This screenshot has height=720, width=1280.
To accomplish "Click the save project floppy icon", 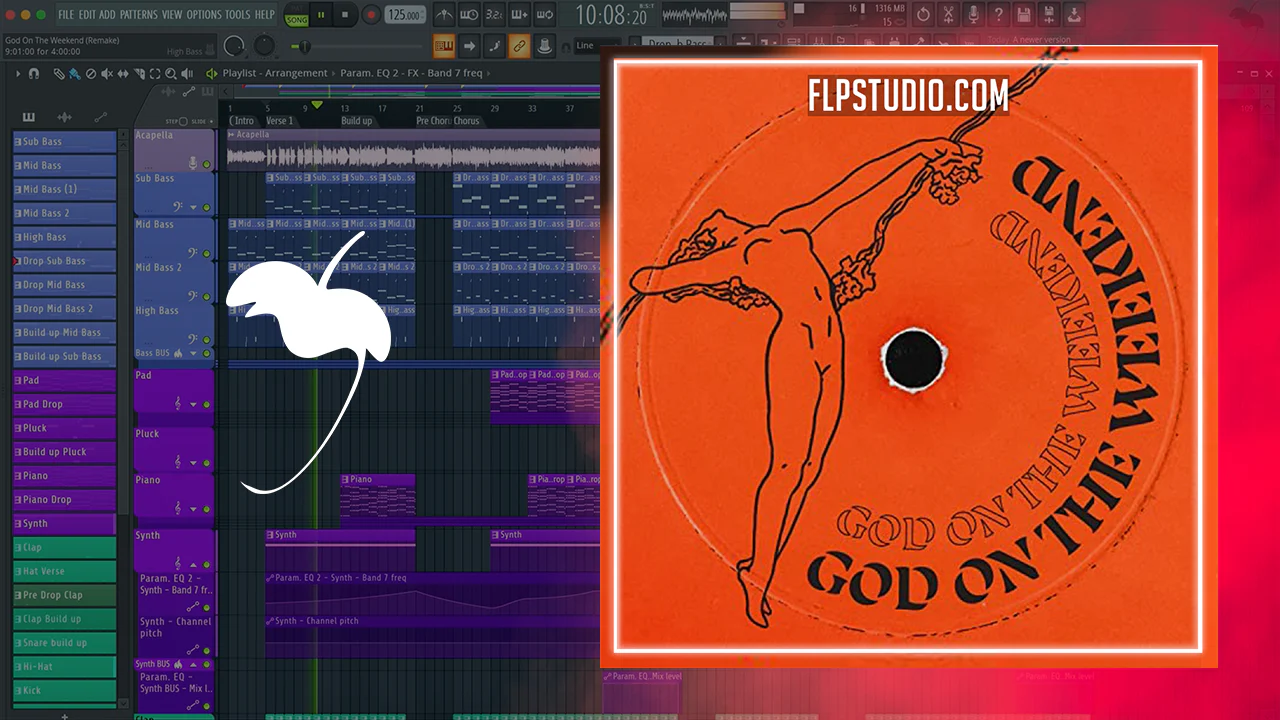I will 1023,15.
